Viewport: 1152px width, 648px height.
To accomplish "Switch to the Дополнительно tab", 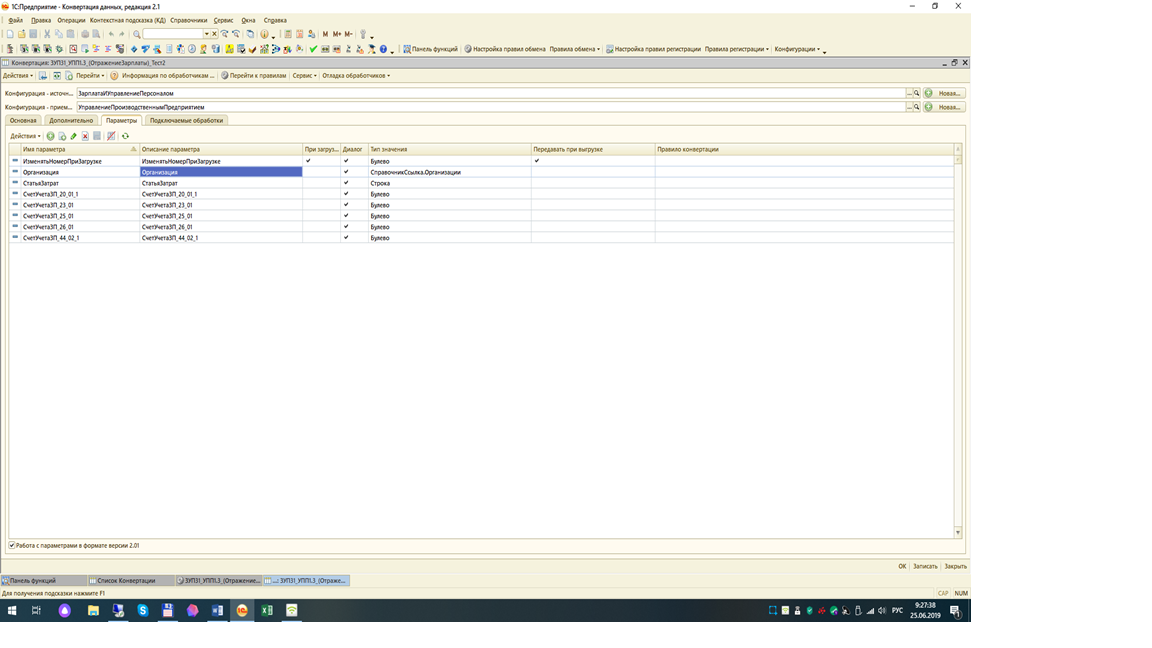I will tap(71, 120).
